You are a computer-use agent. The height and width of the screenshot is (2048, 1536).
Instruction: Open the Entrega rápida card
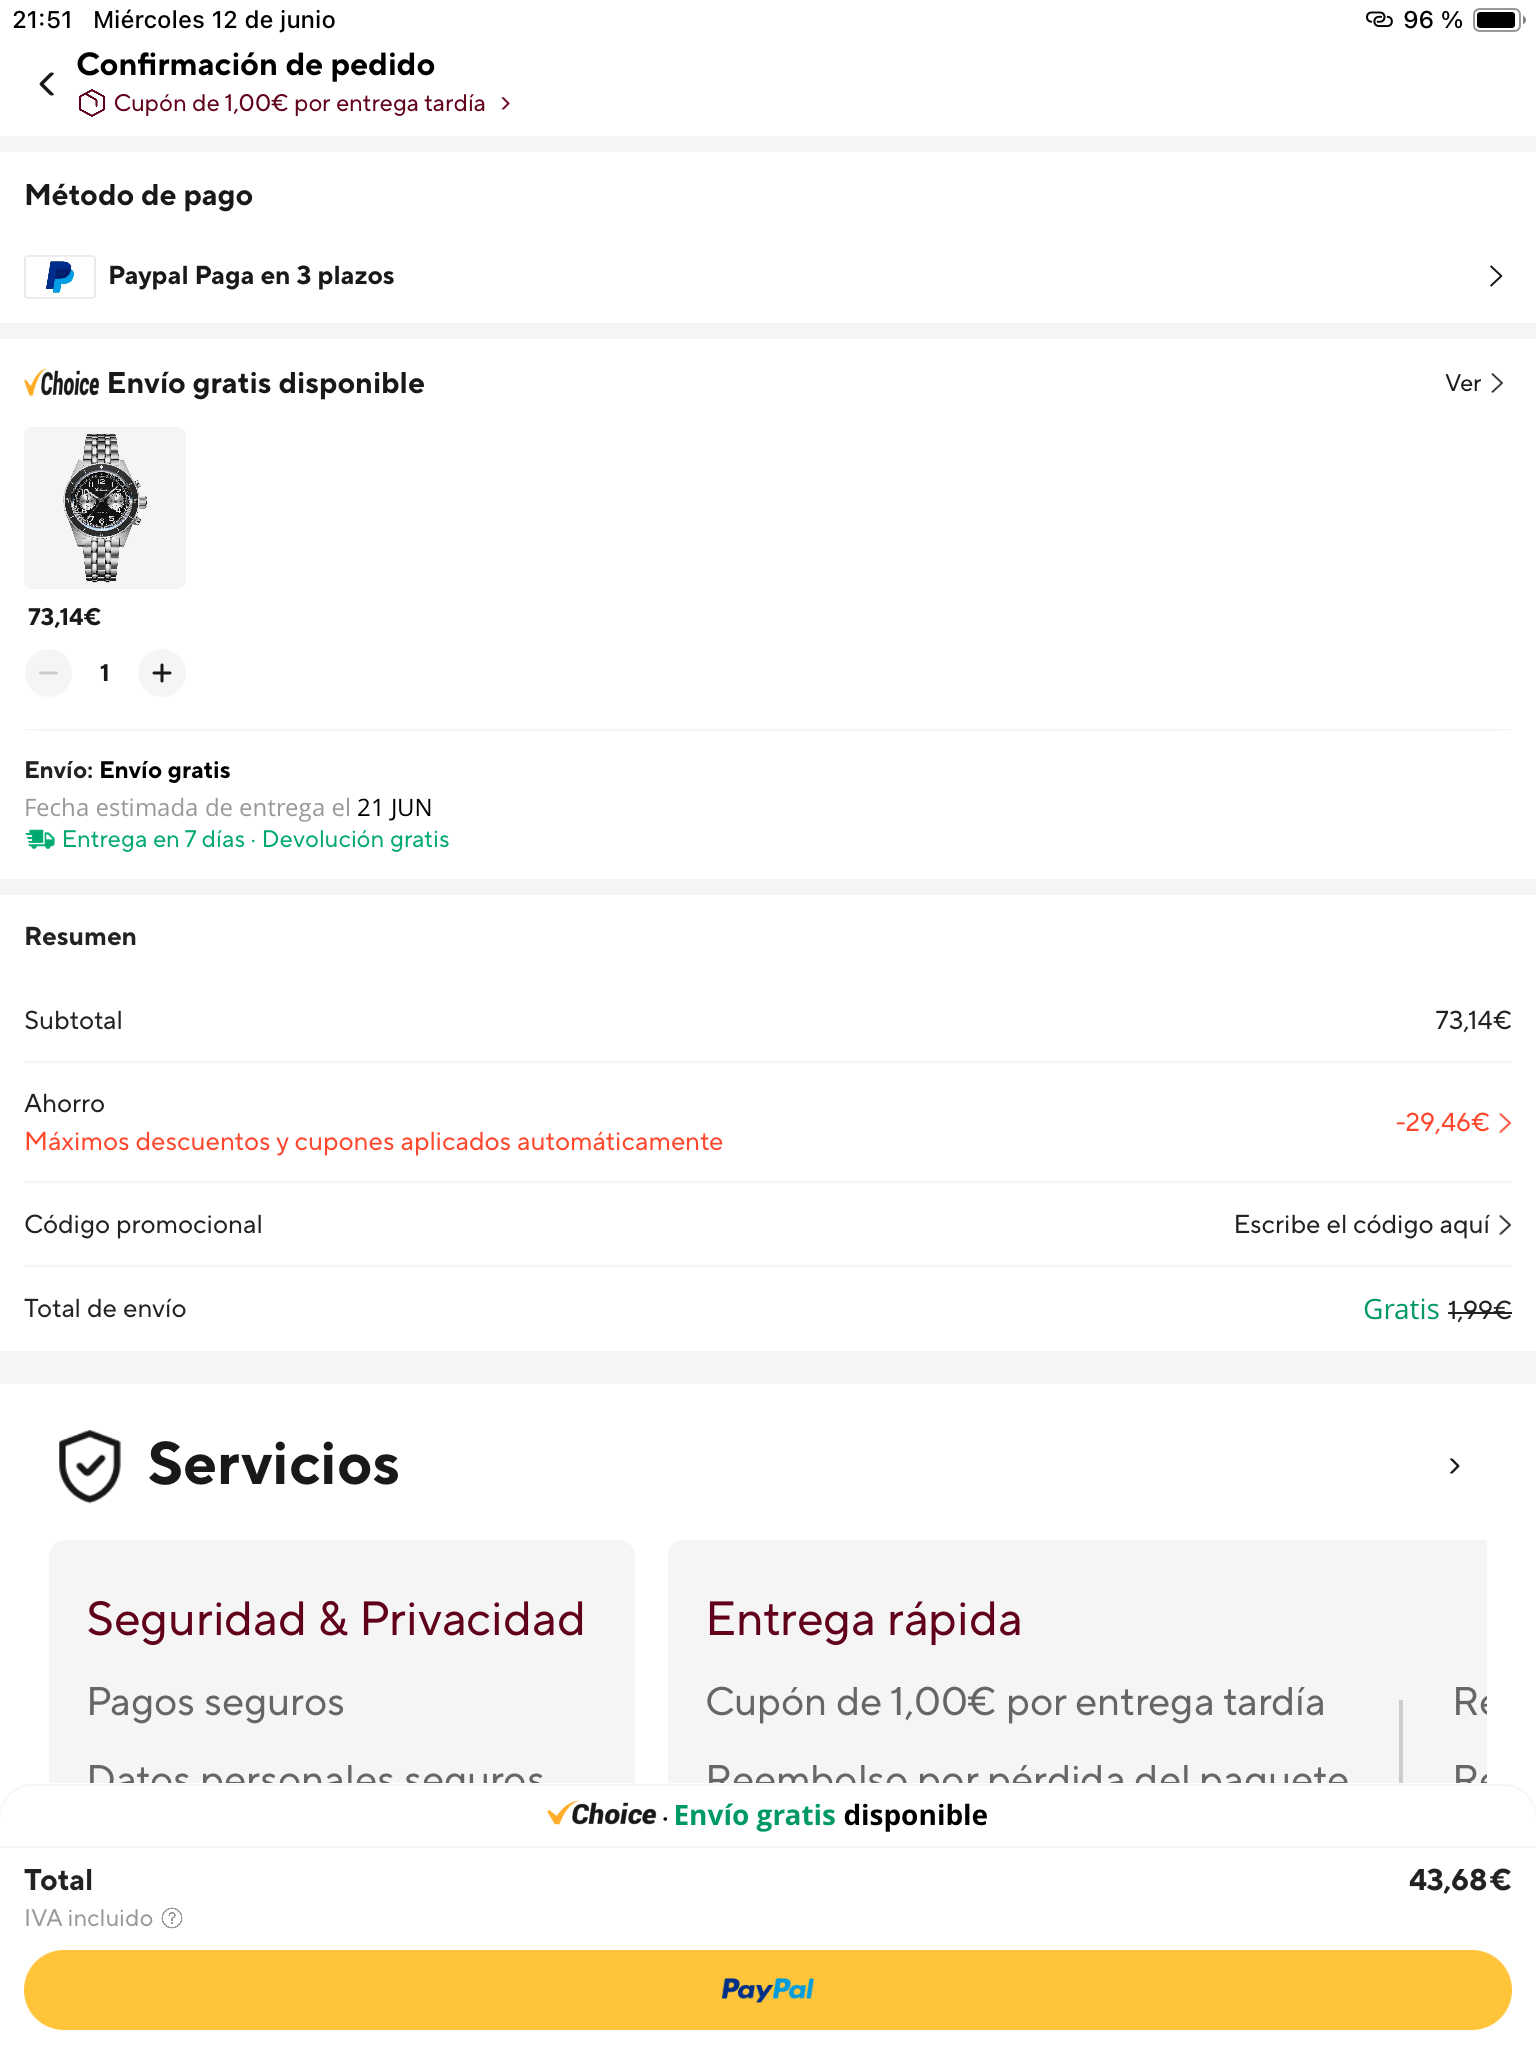tap(1030, 1660)
